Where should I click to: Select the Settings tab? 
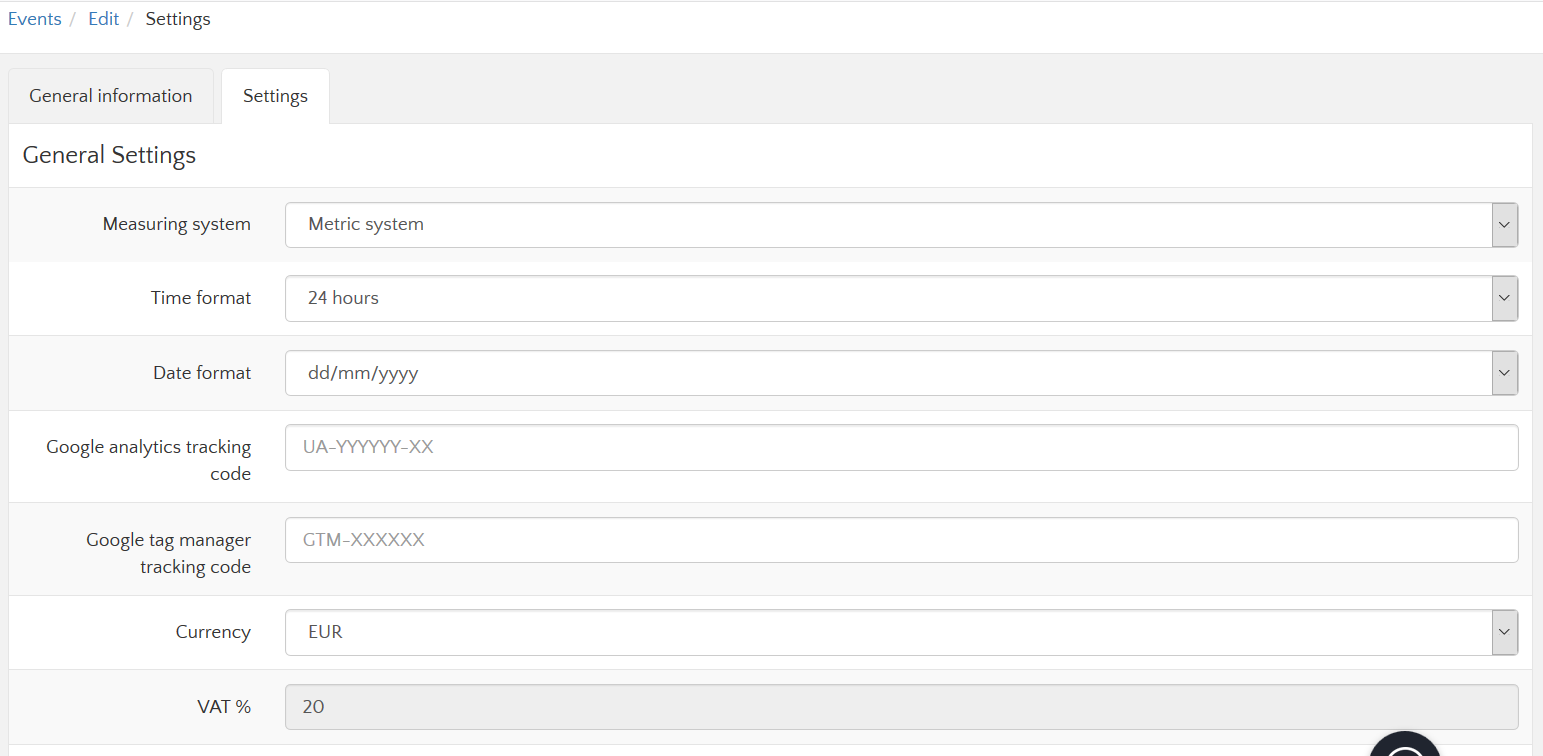point(275,96)
